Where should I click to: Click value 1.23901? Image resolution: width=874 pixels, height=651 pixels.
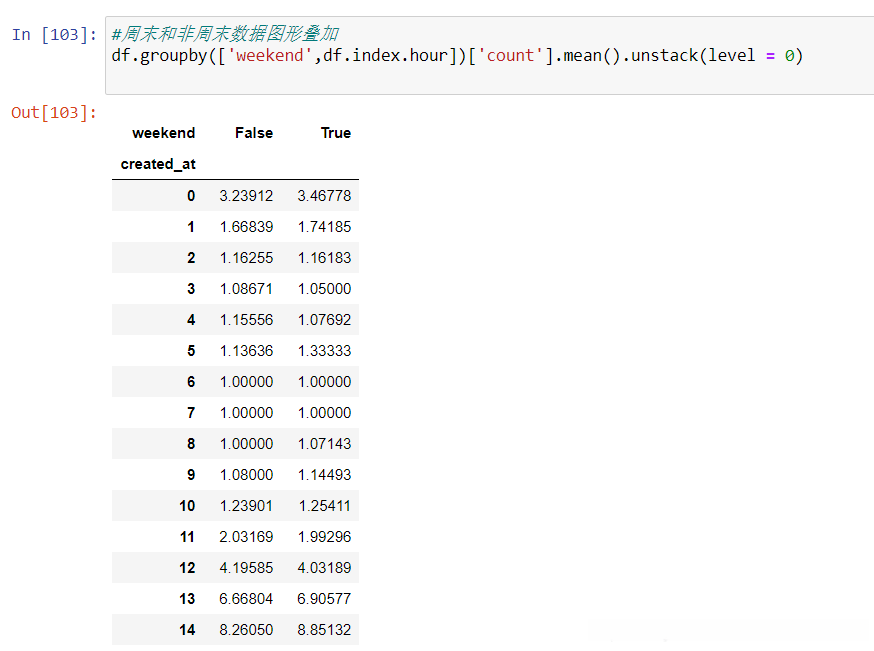pos(246,506)
